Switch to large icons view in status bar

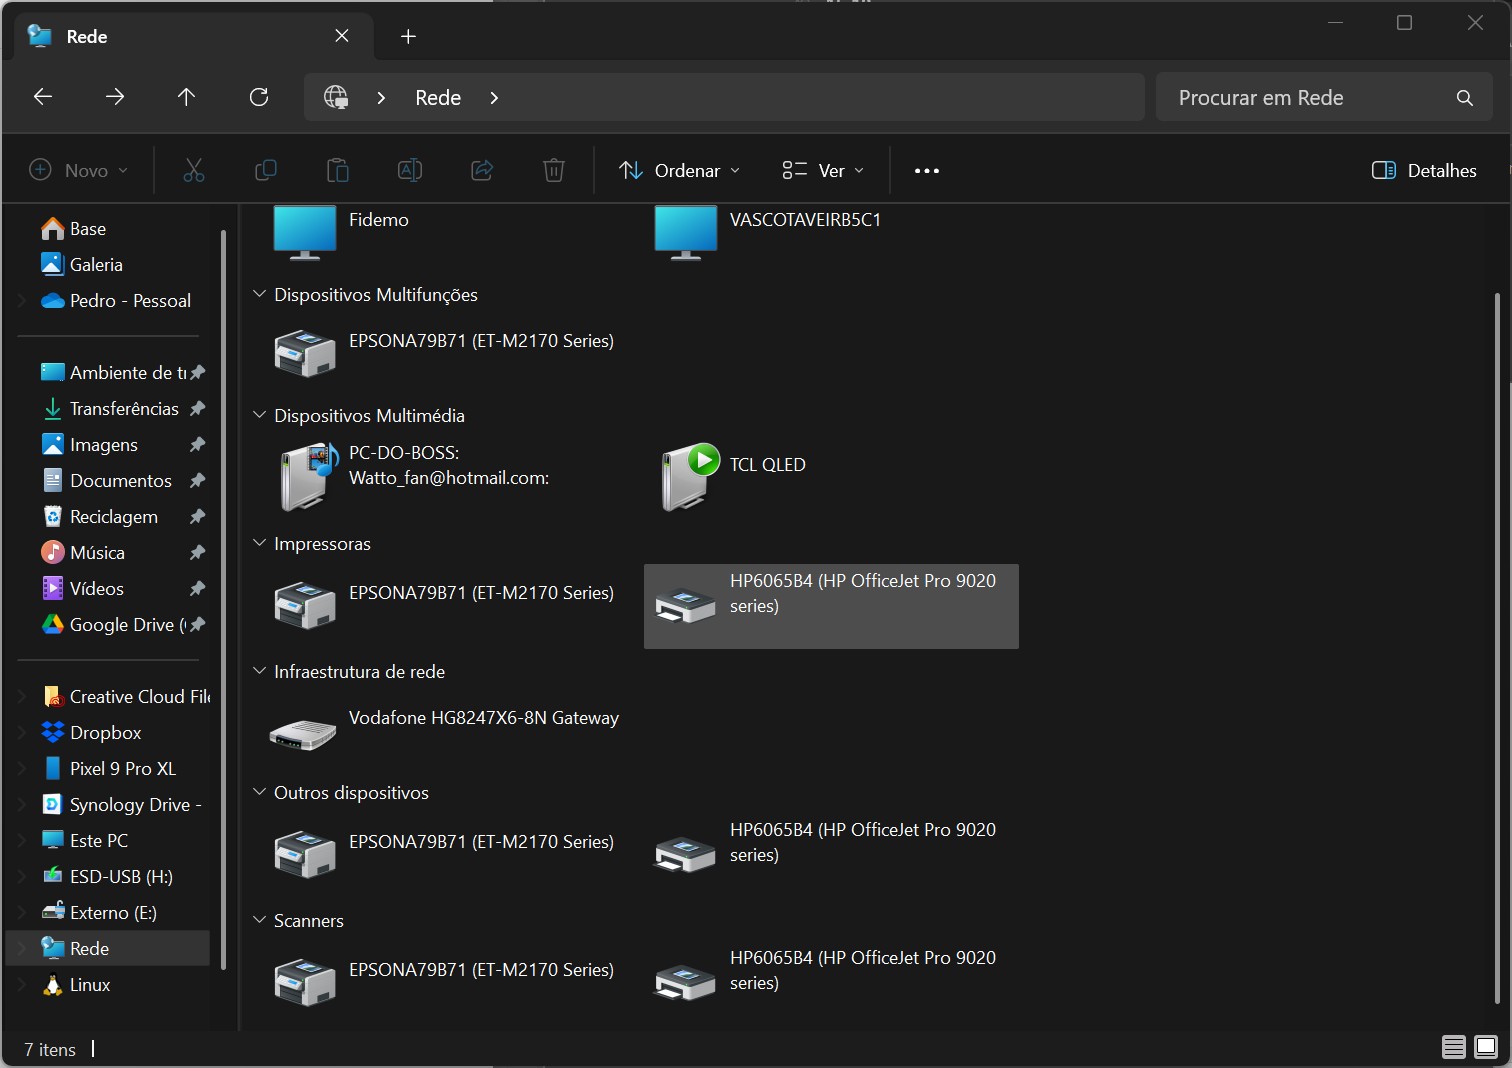coord(1486,1047)
